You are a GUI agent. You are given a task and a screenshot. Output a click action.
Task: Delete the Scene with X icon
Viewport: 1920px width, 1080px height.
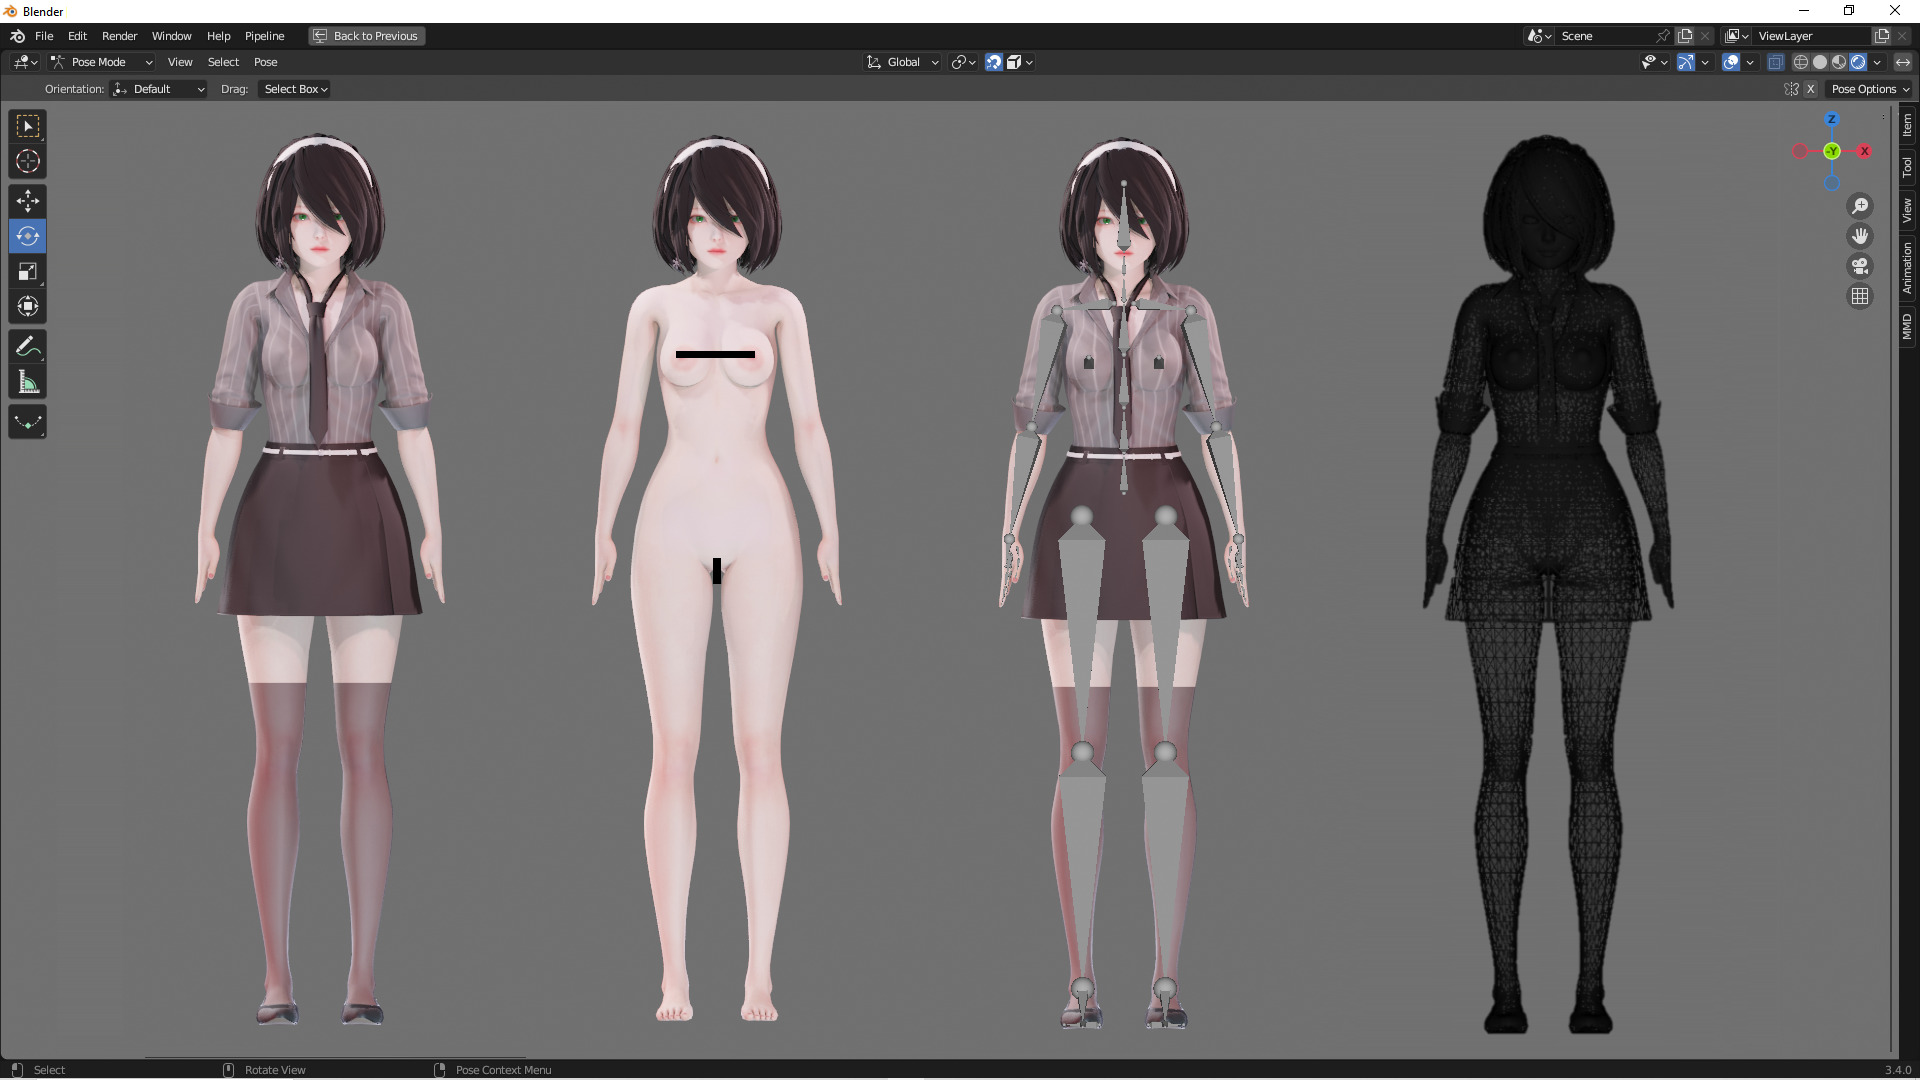click(1705, 36)
